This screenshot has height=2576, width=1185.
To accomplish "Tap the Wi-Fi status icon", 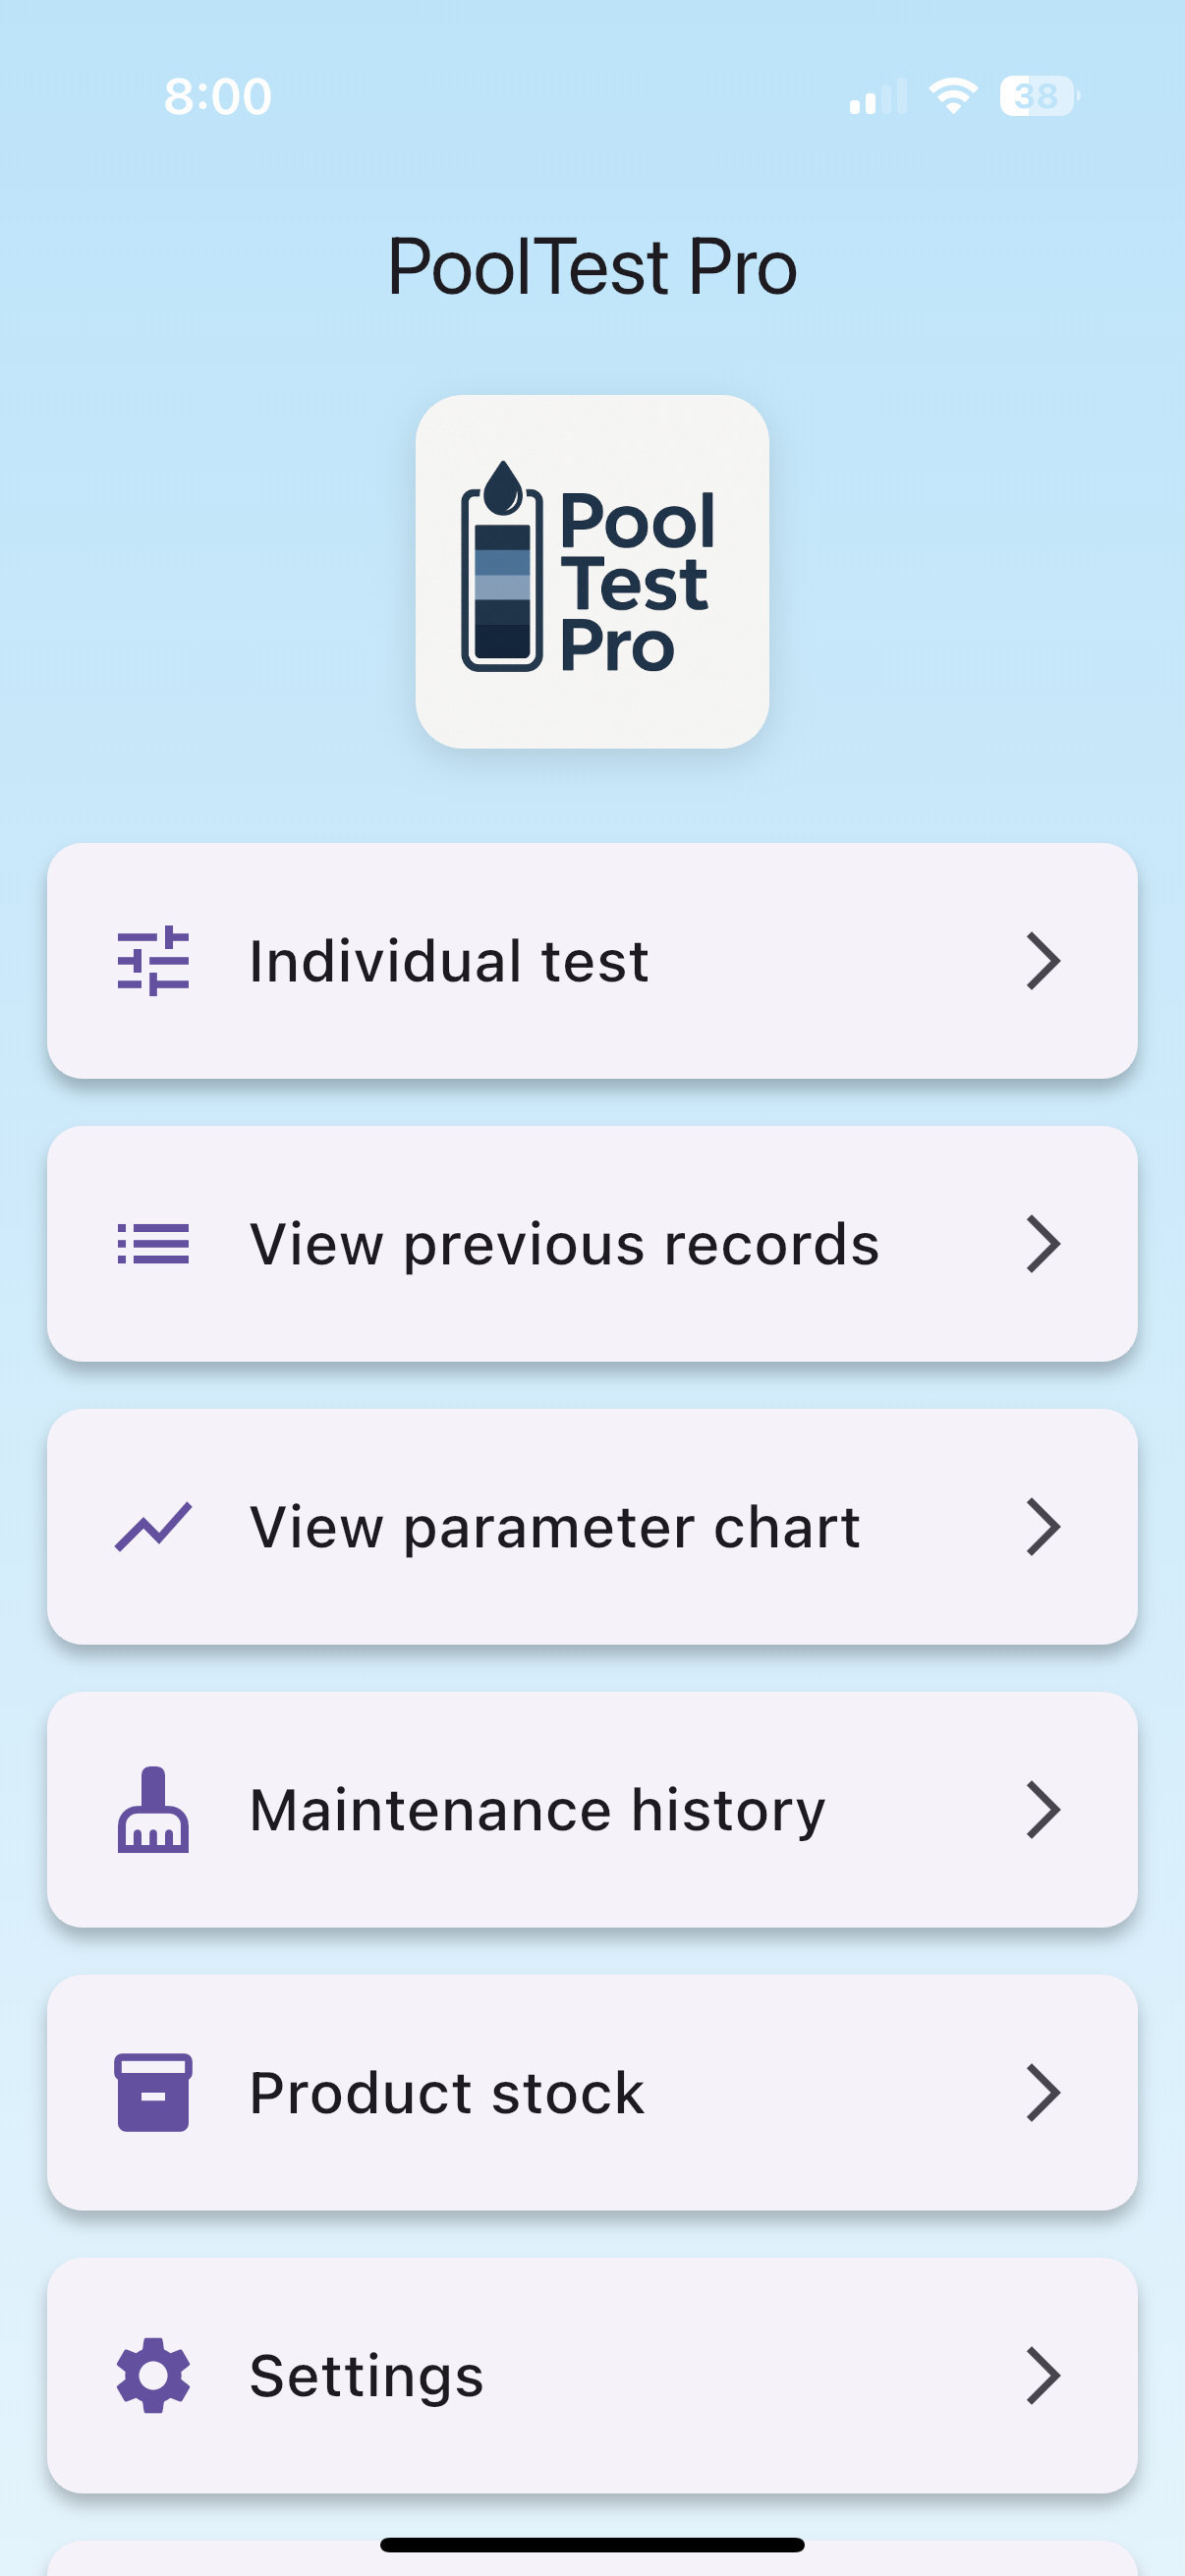I will [x=953, y=96].
